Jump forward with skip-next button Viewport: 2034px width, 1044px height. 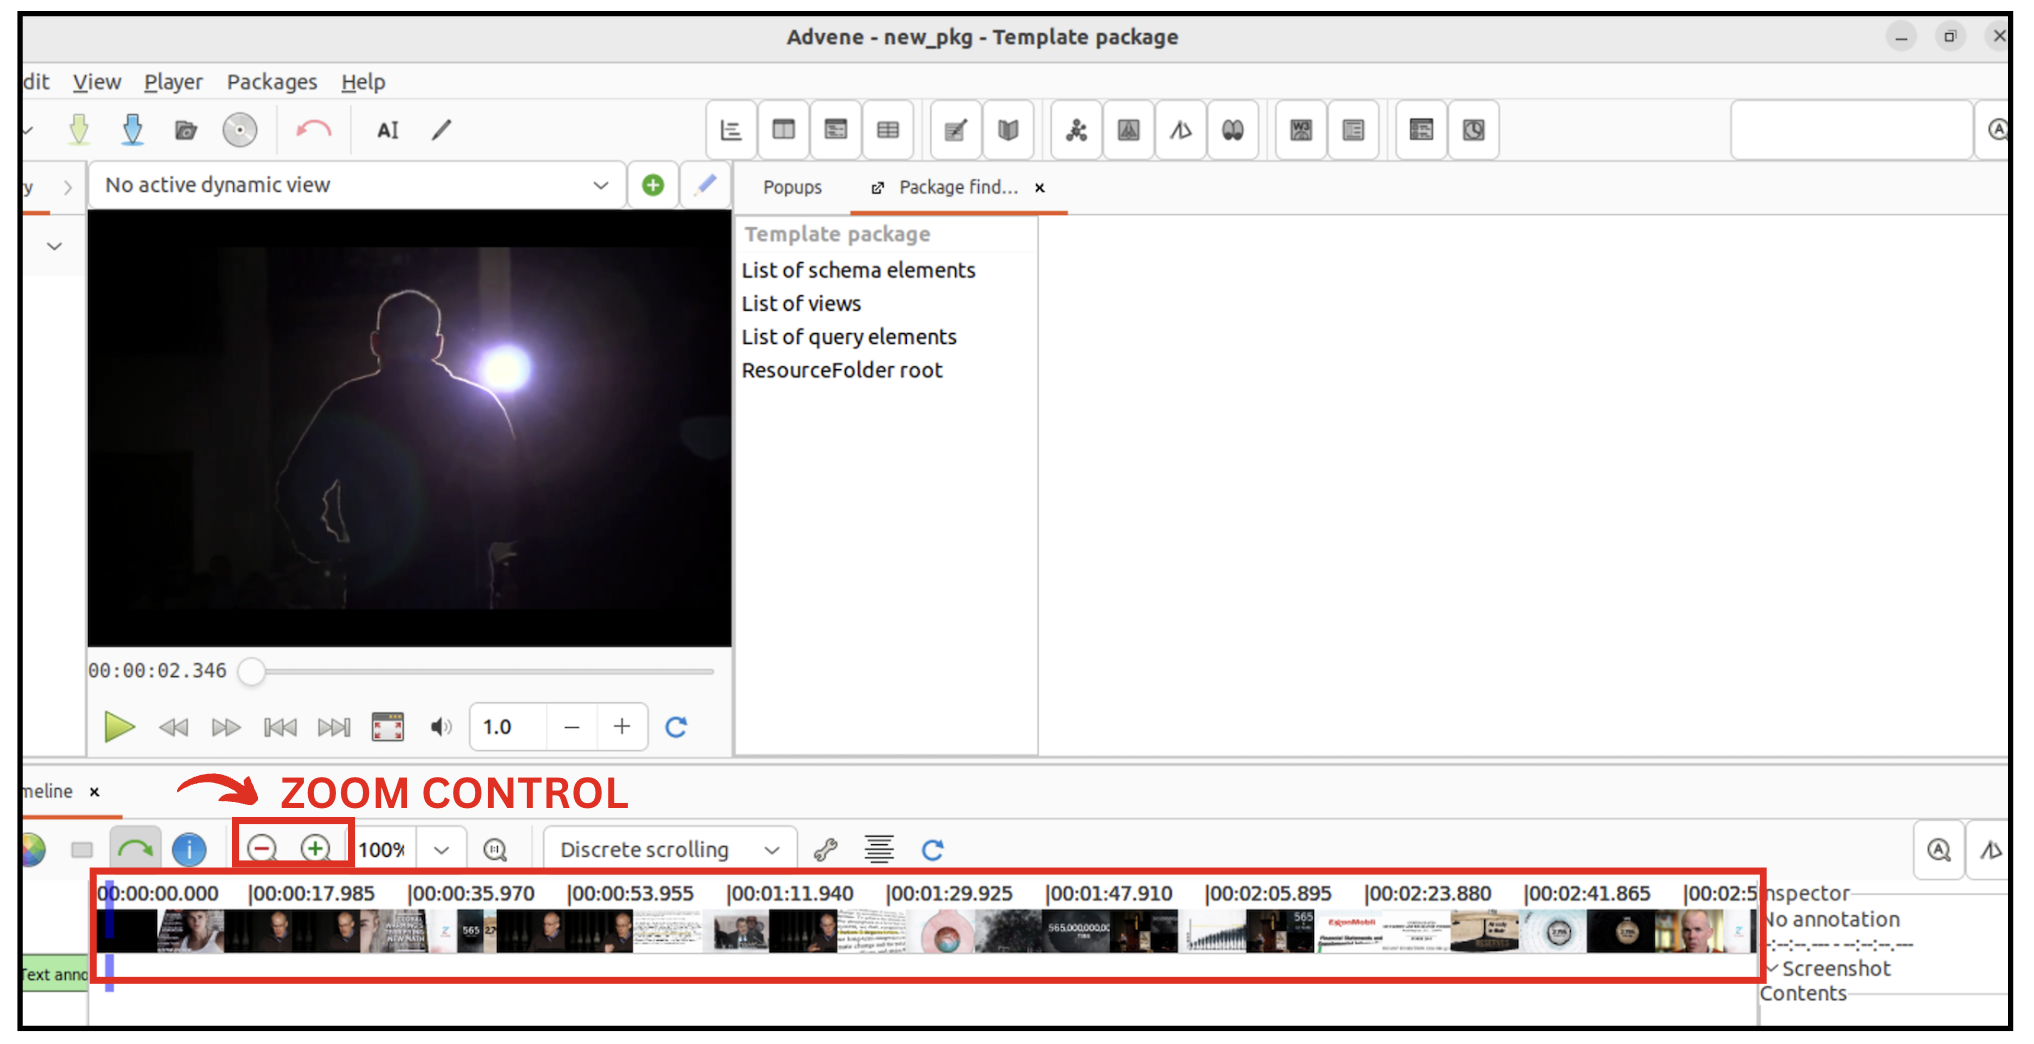pos(334,727)
